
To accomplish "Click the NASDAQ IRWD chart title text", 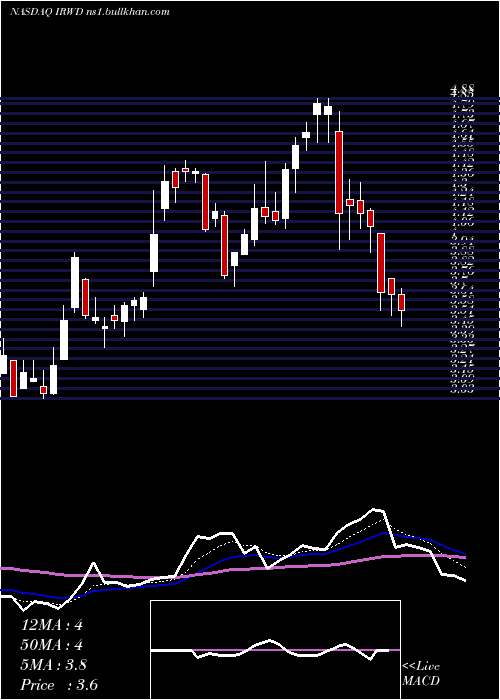I will (90, 12).
